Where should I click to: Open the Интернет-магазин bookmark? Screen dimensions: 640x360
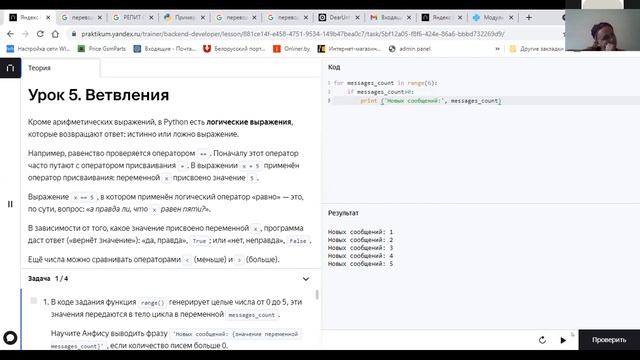coord(349,49)
